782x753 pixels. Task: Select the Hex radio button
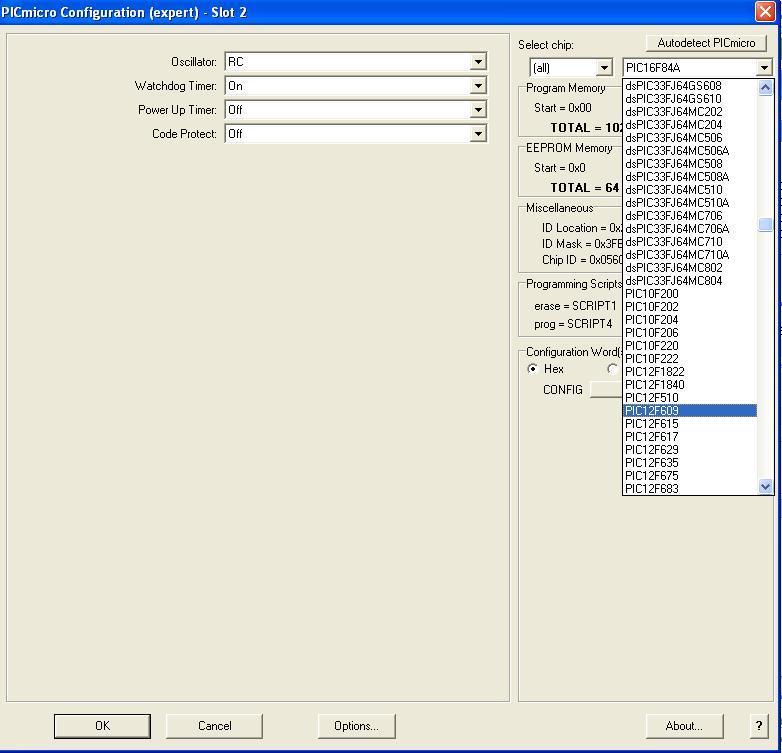click(533, 369)
